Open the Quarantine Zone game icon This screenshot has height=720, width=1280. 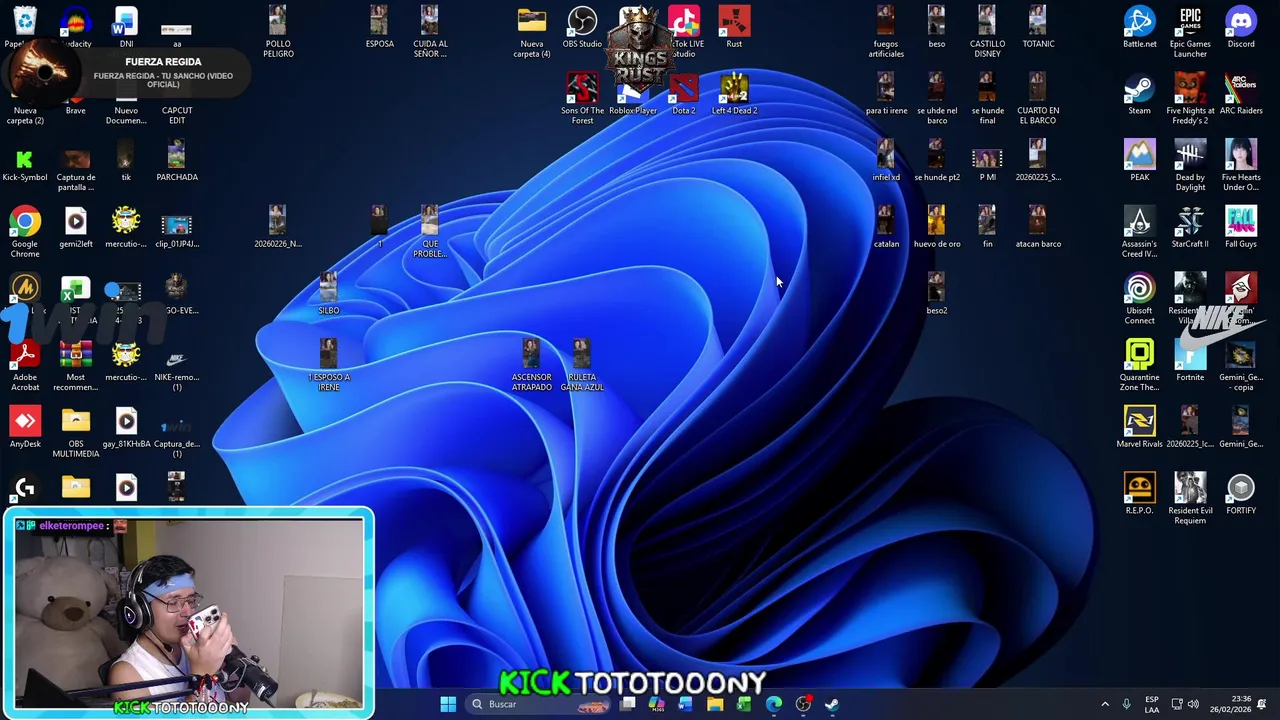click(1139, 365)
